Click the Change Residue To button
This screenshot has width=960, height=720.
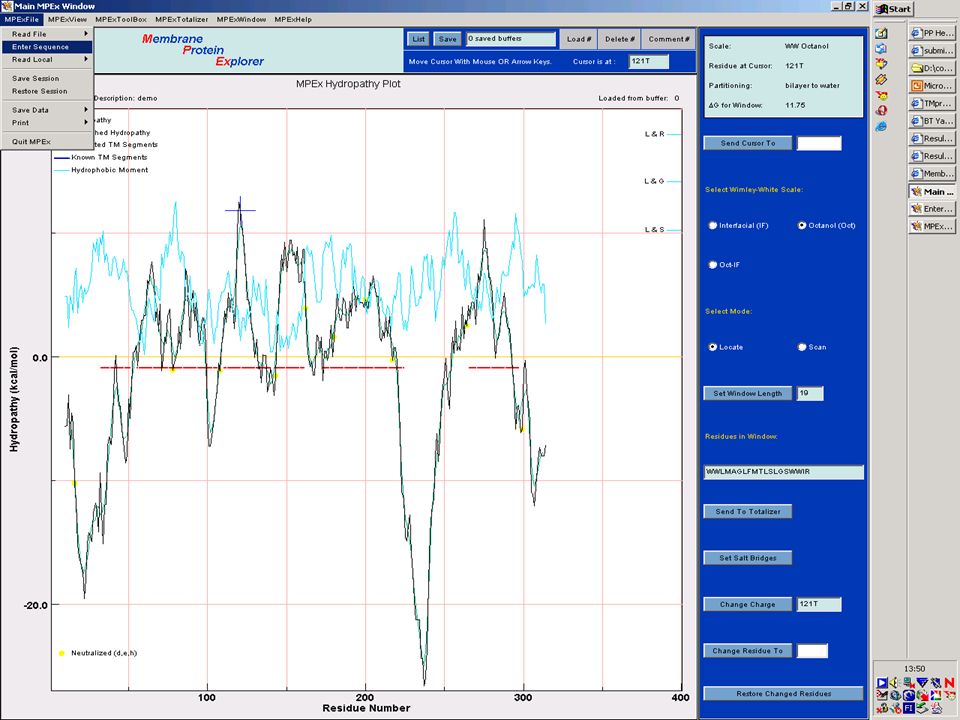point(748,651)
